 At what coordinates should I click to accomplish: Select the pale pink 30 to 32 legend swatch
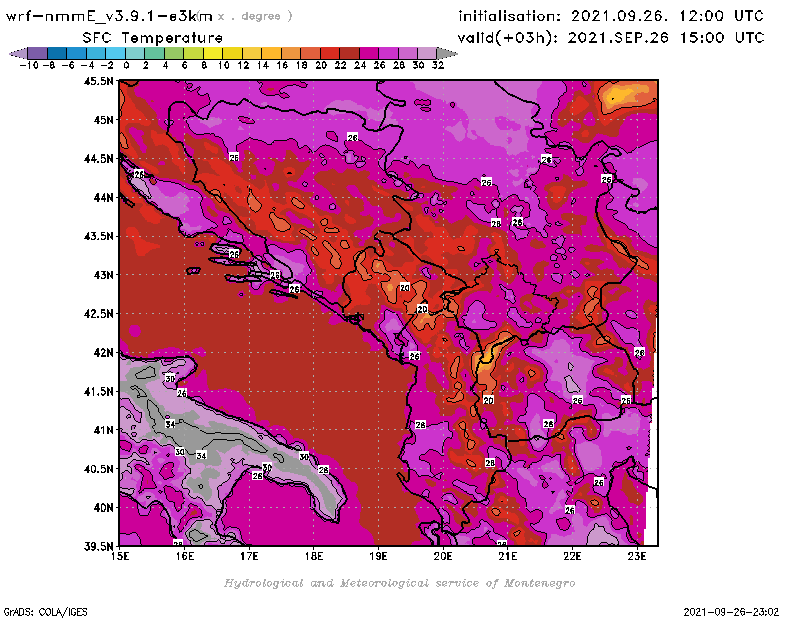(427, 53)
